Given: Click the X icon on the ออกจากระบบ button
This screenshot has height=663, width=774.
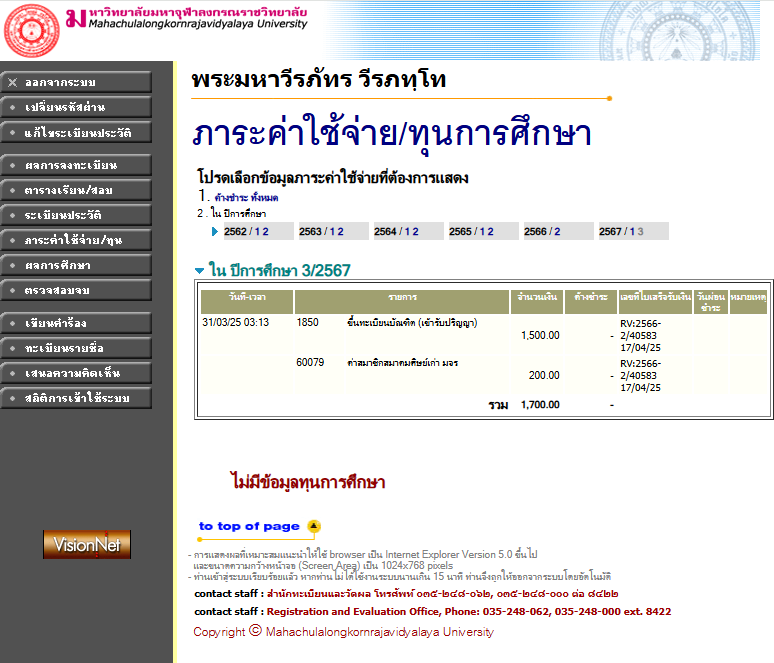Looking at the screenshot, I should tap(12, 82).
